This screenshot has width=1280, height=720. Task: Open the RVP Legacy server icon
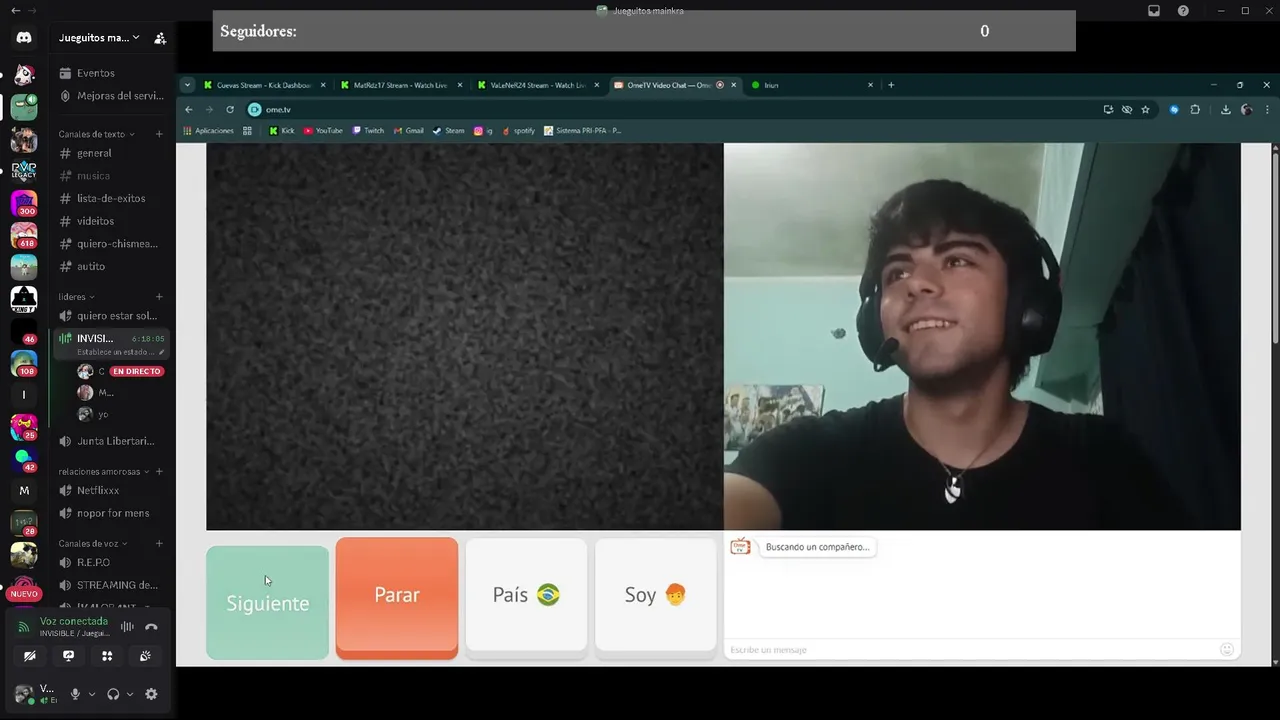tap(24, 170)
